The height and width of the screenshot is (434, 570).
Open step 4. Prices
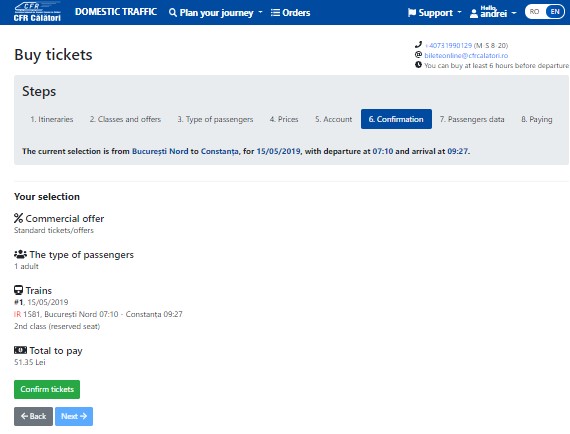click(x=284, y=119)
